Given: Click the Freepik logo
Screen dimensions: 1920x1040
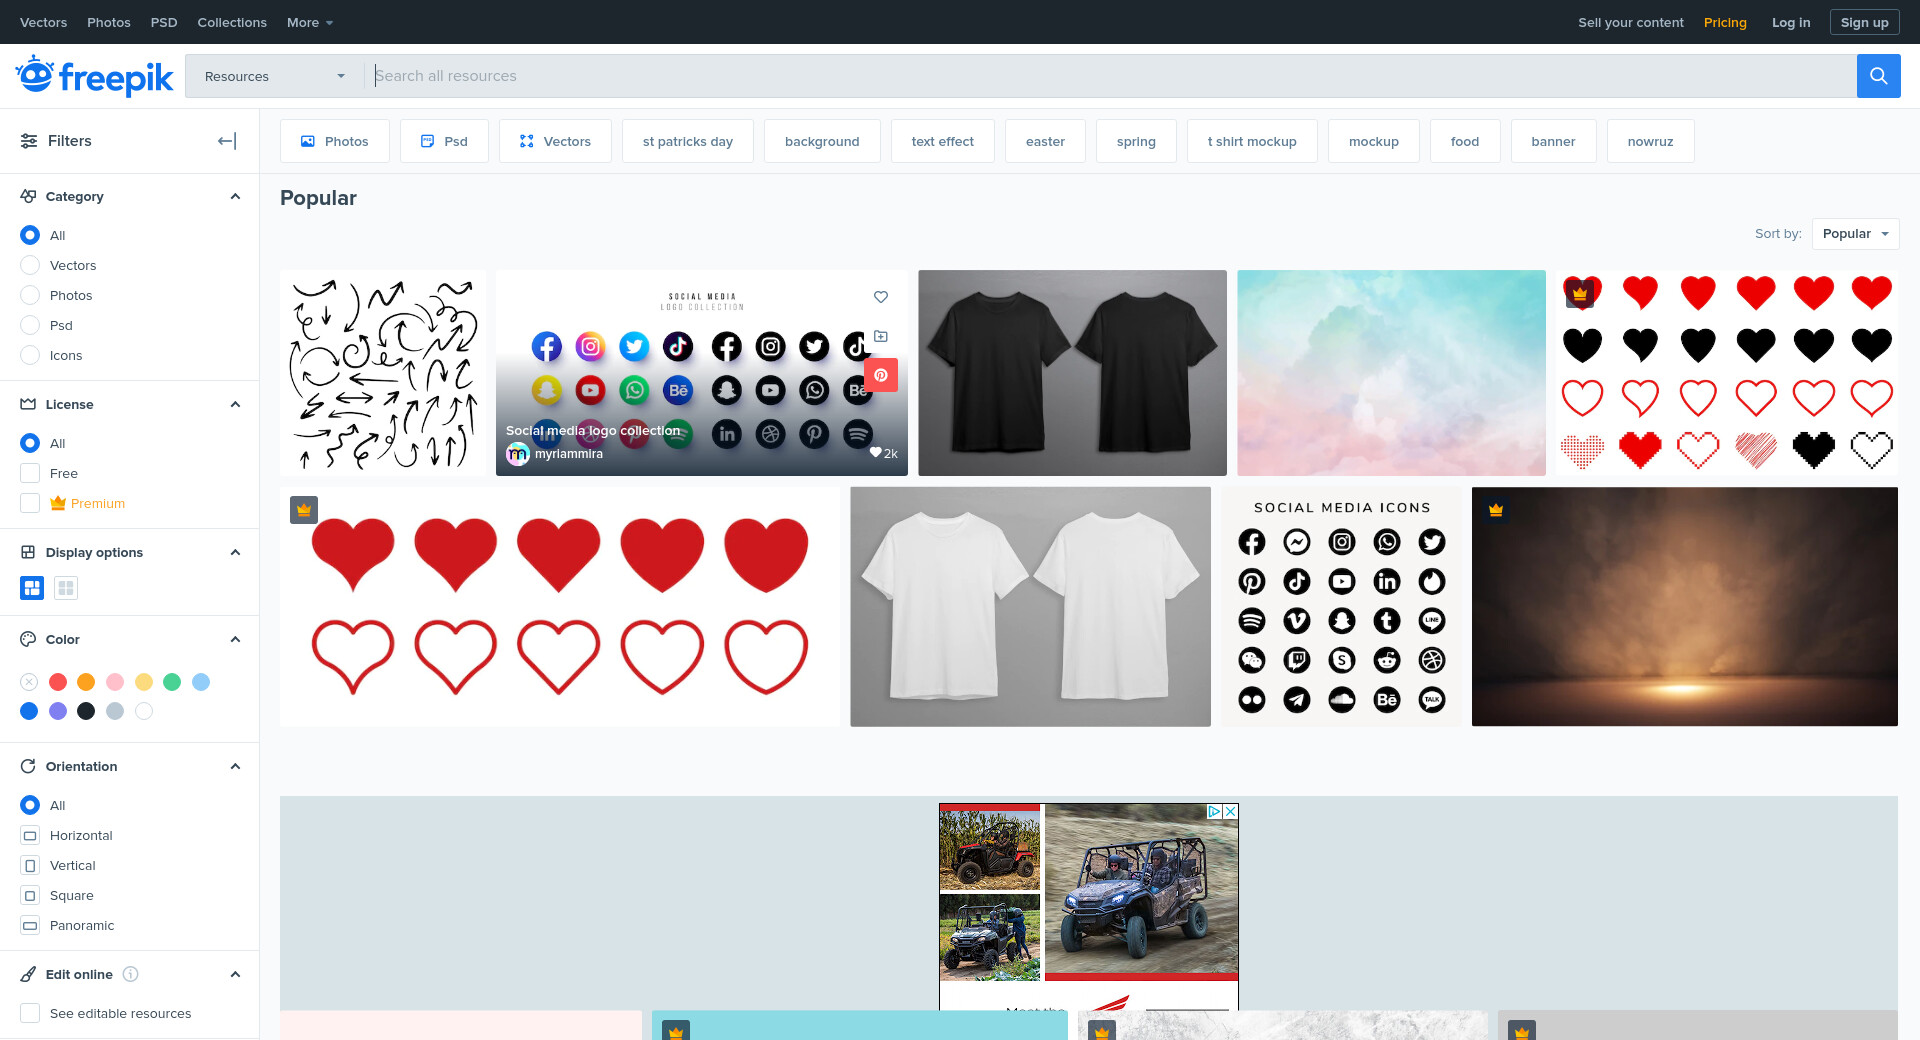Looking at the screenshot, I should 95,76.
